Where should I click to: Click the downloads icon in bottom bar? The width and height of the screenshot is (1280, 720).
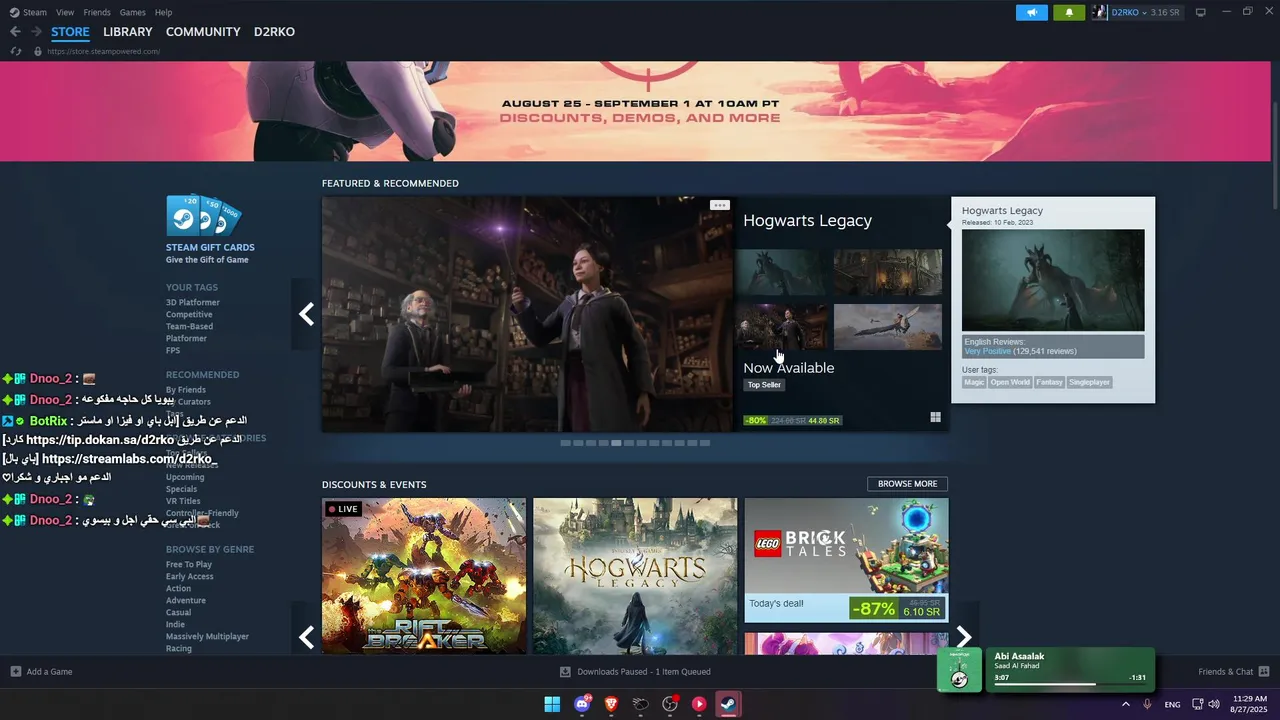click(565, 671)
